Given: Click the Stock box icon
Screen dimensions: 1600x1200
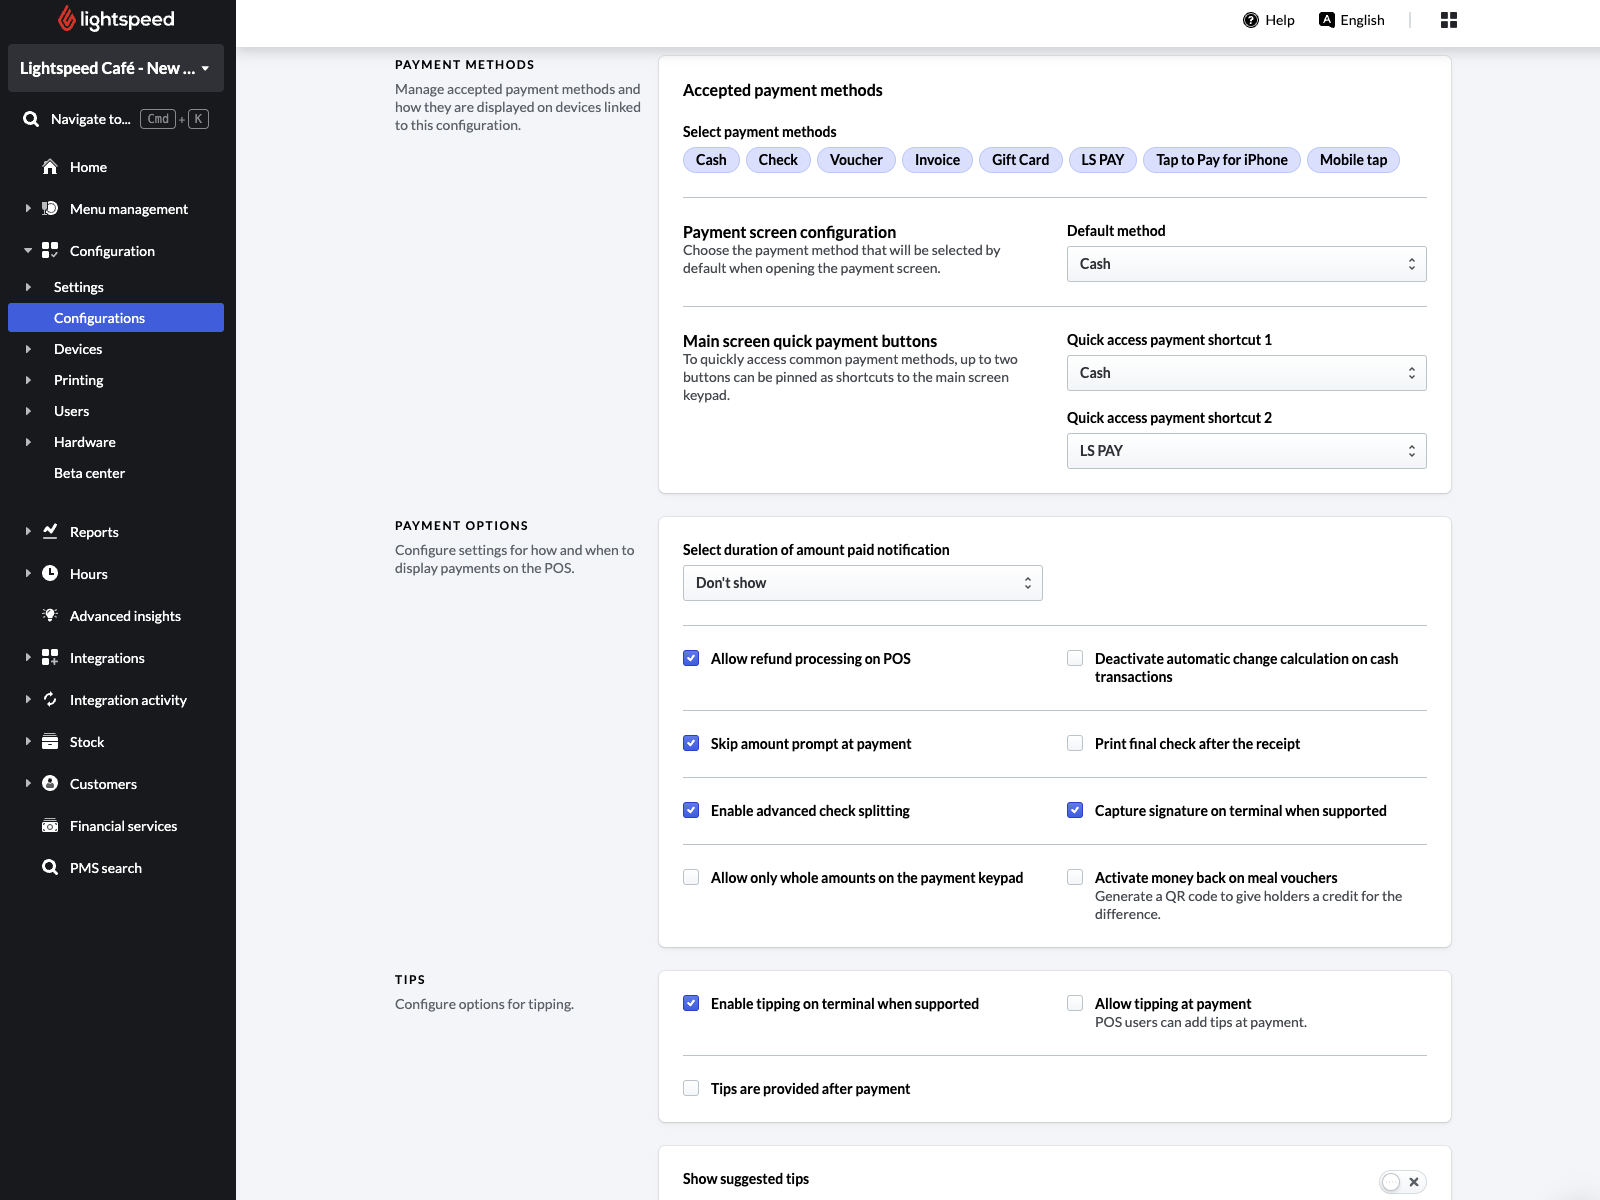Looking at the screenshot, I should pyautogui.click(x=50, y=742).
